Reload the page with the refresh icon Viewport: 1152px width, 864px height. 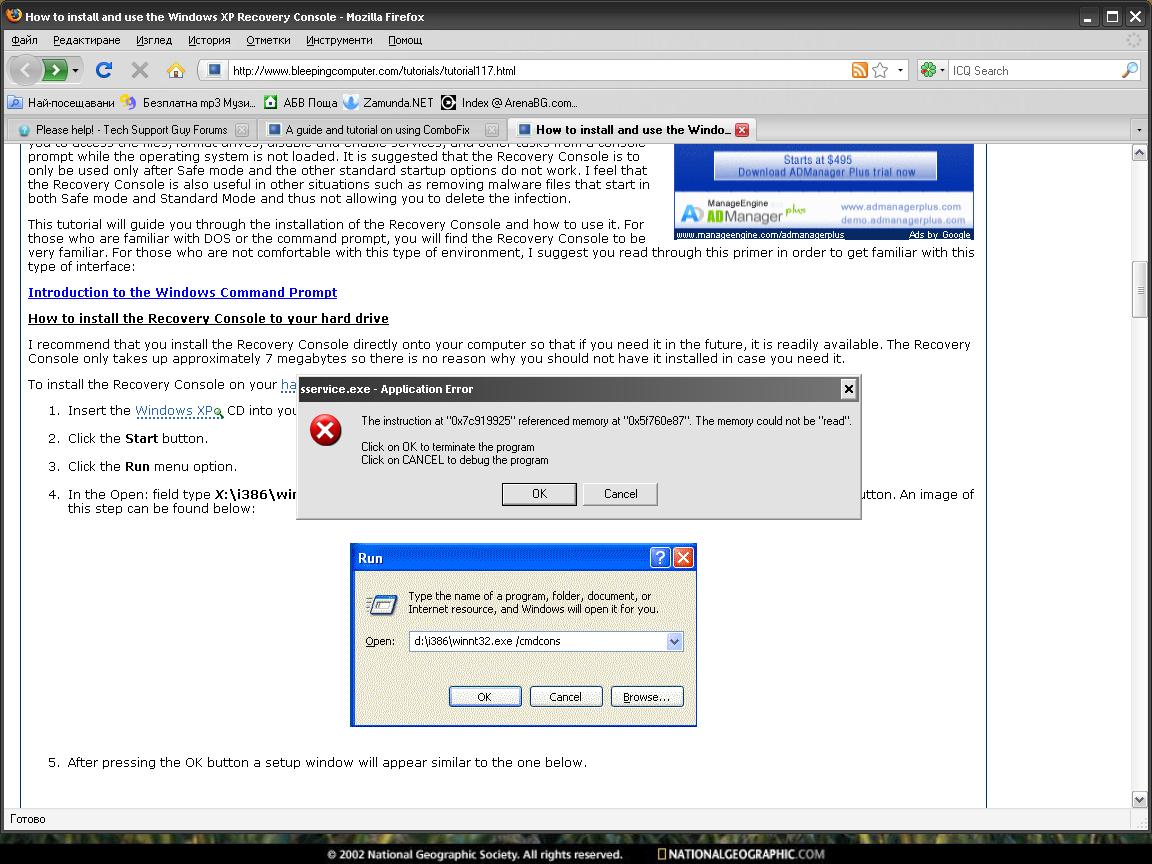point(104,70)
